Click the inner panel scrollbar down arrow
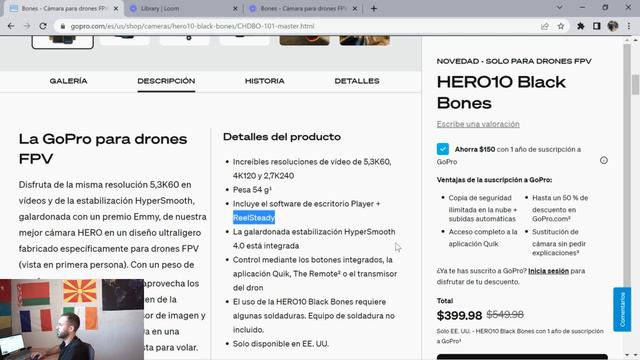The width and height of the screenshot is (640, 360). coord(627,356)
